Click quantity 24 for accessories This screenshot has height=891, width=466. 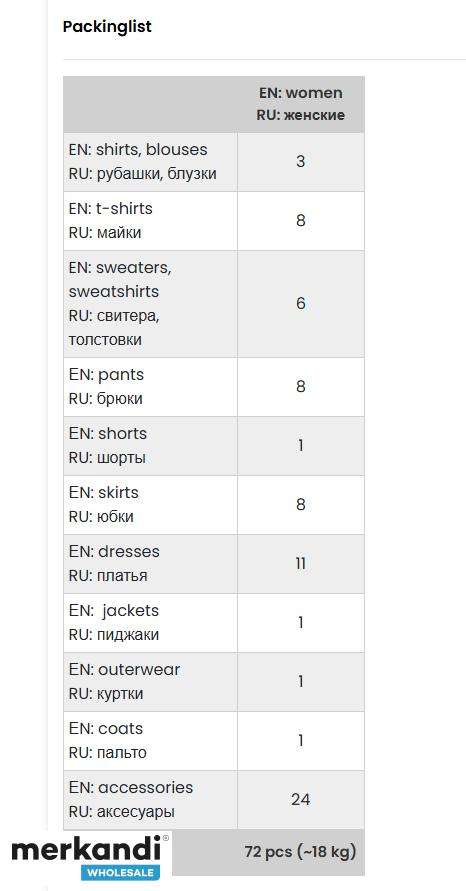(x=301, y=800)
